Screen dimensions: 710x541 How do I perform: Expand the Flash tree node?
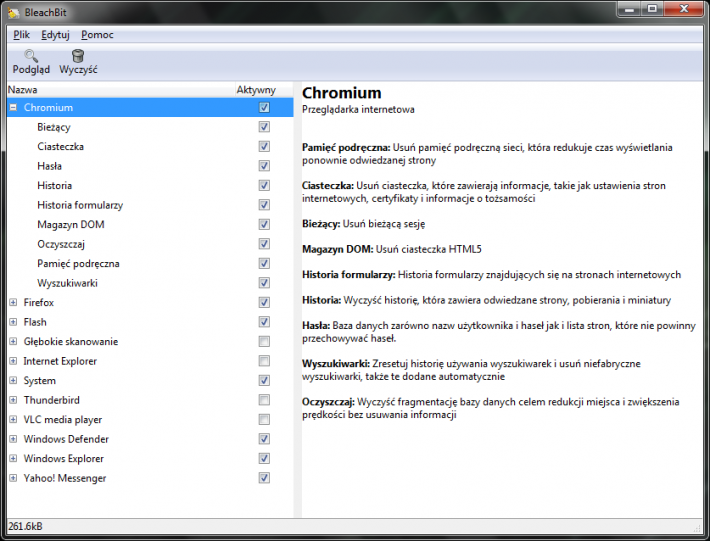(13, 322)
